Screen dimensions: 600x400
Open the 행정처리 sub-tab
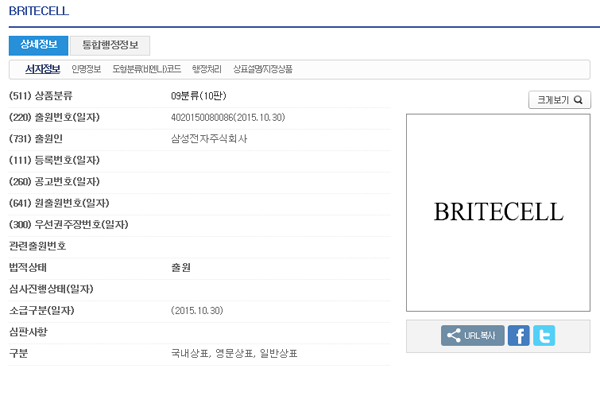click(x=207, y=69)
